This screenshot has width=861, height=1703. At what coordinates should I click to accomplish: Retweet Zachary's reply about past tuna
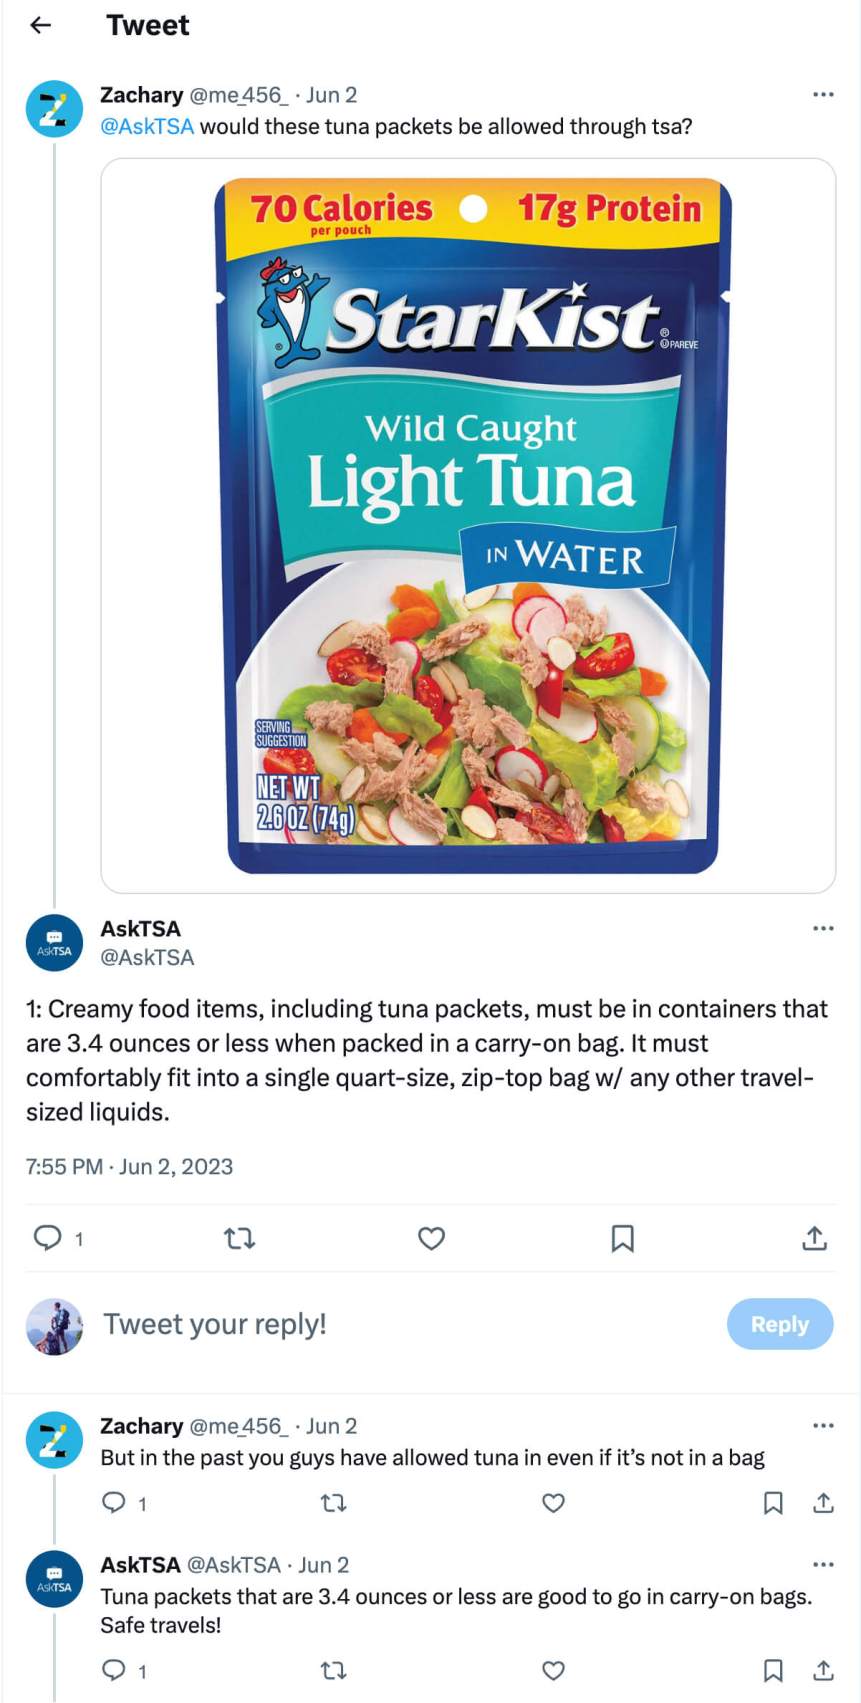pos(333,1503)
